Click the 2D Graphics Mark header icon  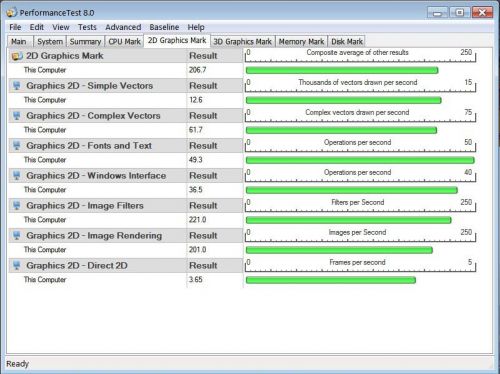pos(17,56)
